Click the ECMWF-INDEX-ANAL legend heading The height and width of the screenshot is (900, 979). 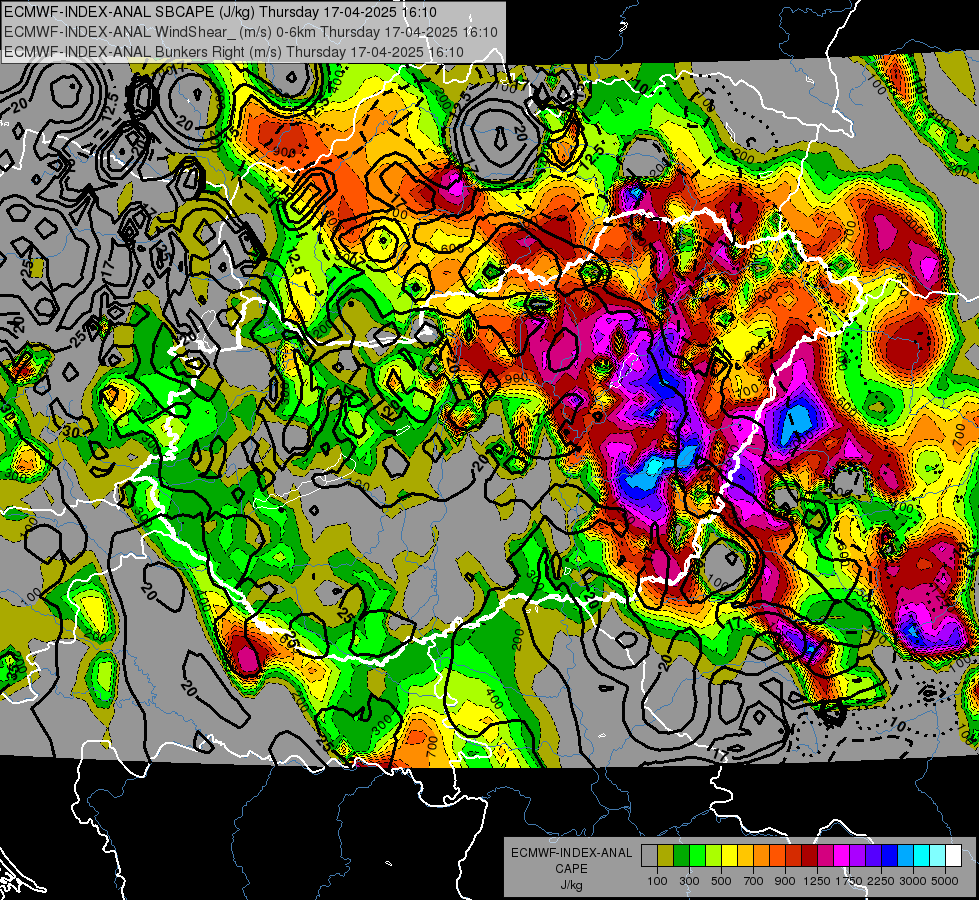coord(571,853)
